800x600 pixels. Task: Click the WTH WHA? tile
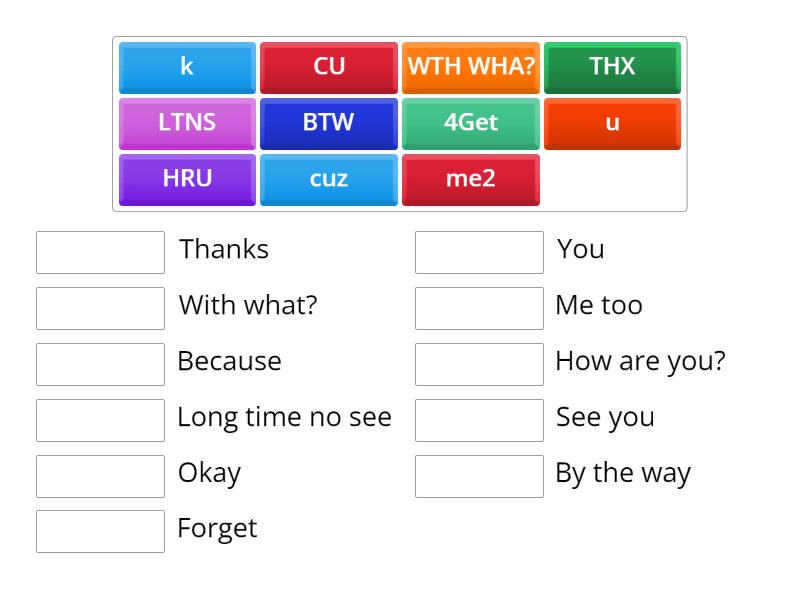(x=470, y=67)
